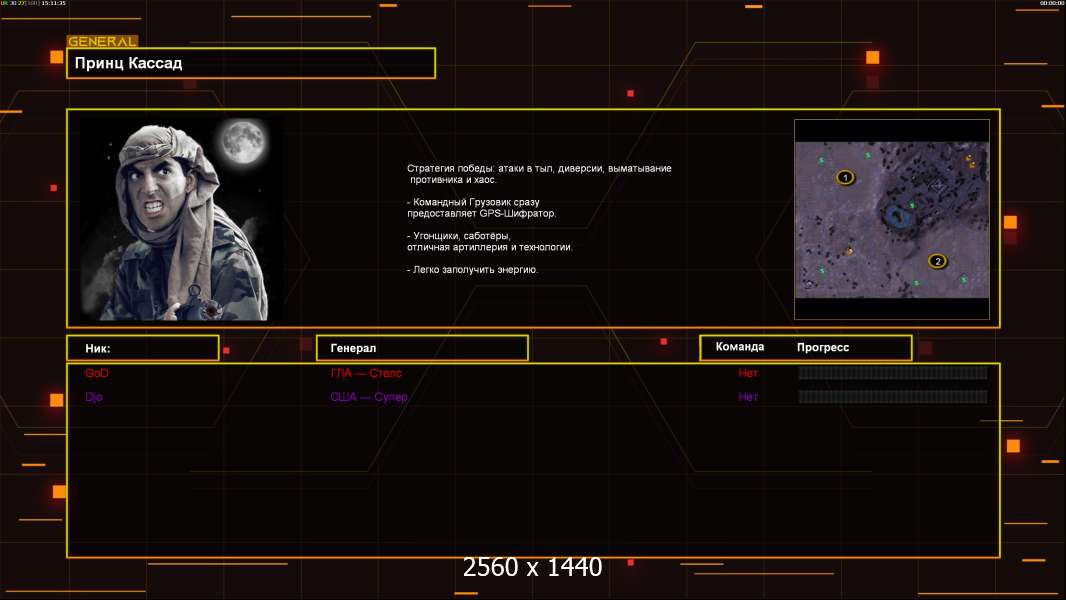Click GoD's loading progress bar
Image resolution: width=1066 pixels, height=600 pixels.
[893, 372]
